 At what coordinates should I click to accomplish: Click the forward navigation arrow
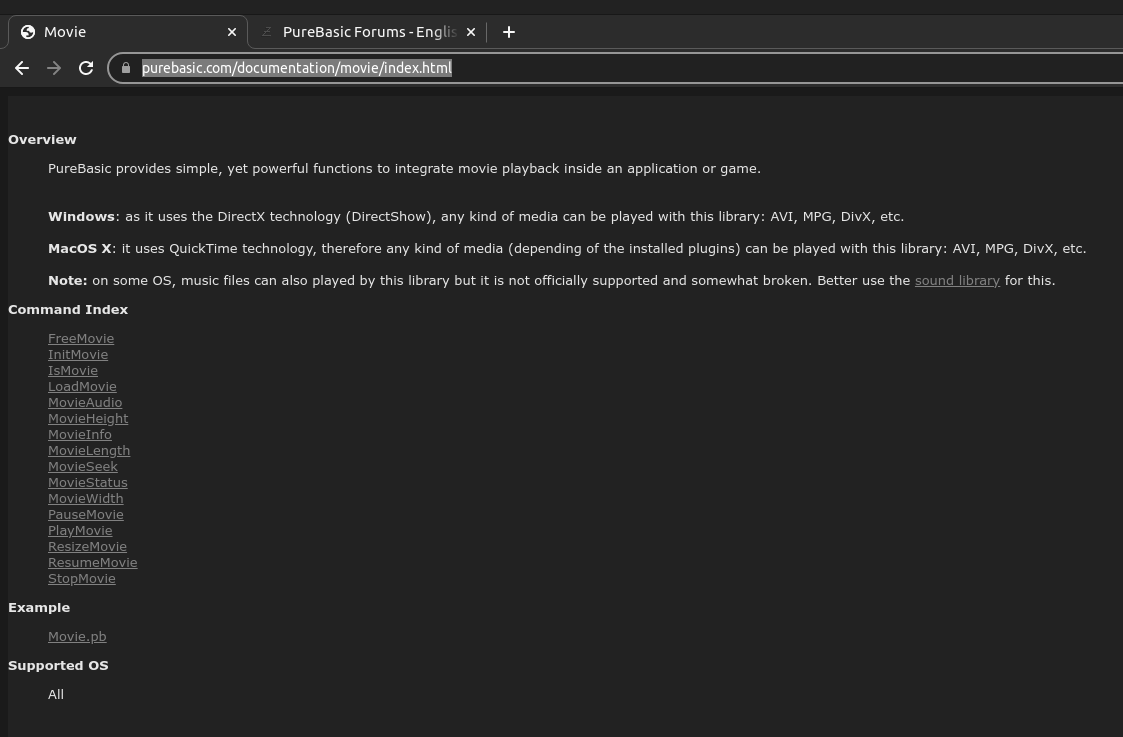coord(54,68)
